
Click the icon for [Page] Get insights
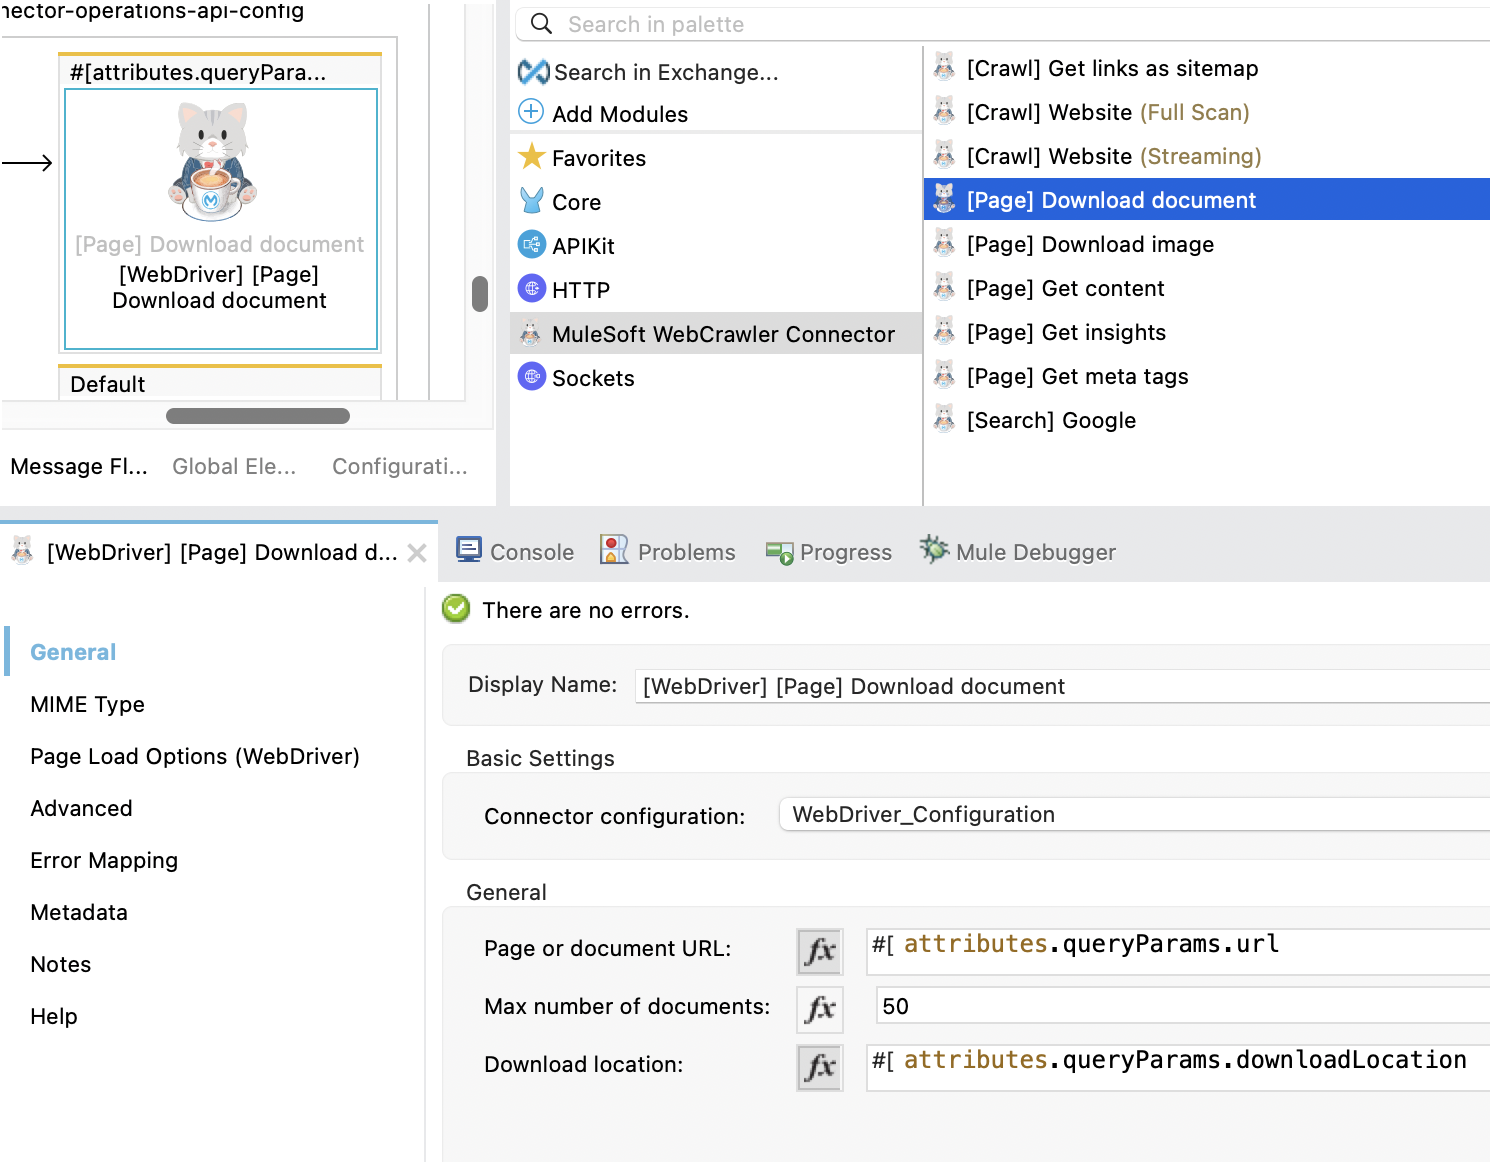[944, 330]
